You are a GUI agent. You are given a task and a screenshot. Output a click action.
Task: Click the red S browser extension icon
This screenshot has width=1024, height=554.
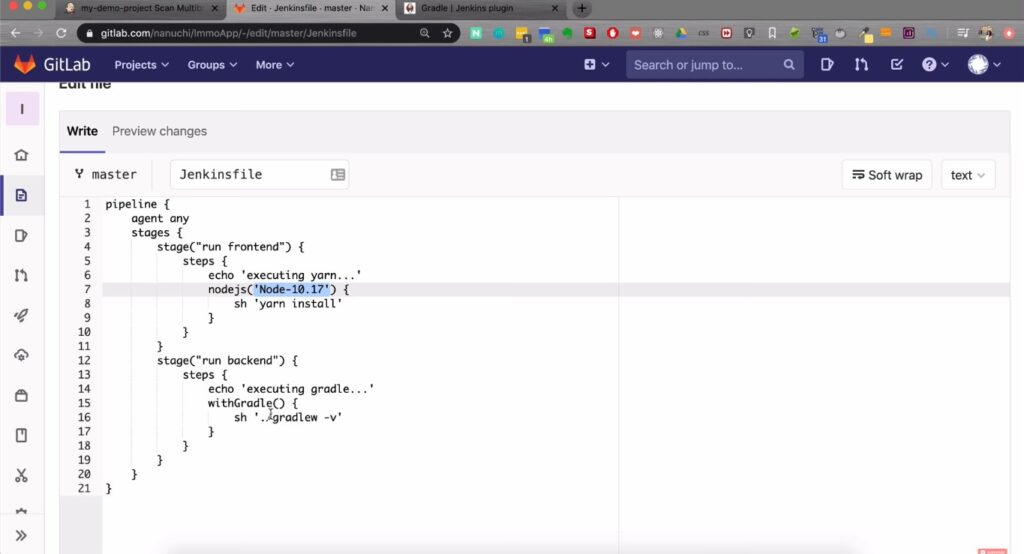pos(590,33)
